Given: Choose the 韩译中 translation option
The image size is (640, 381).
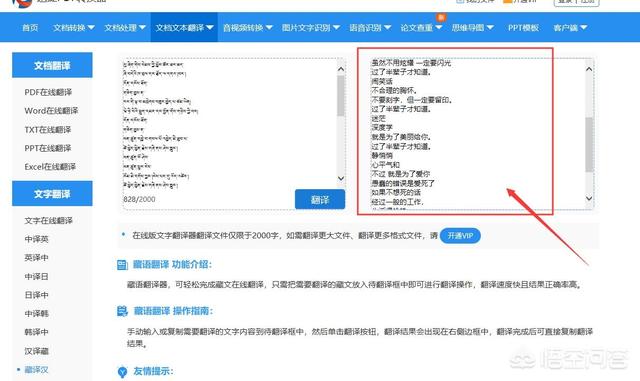Looking at the screenshot, I should click(x=36, y=332).
